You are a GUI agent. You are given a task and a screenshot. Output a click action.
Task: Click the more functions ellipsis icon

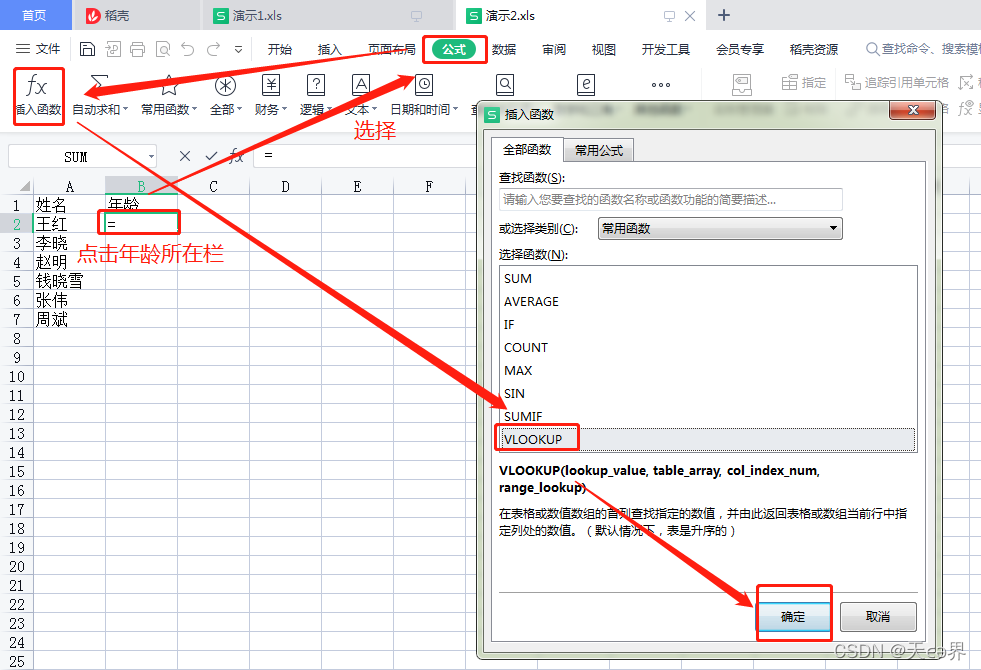(661, 84)
